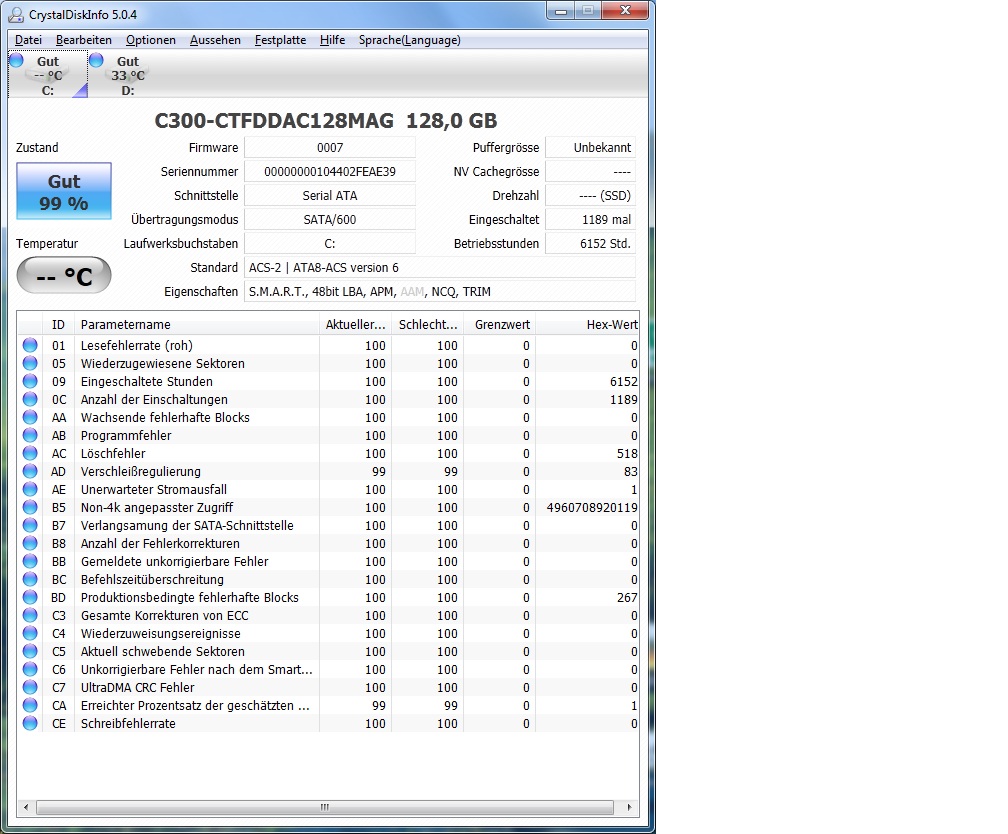
Task: Click status orb for Unerwarteter Stromausfall
Action: pyautogui.click(x=30, y=489)
